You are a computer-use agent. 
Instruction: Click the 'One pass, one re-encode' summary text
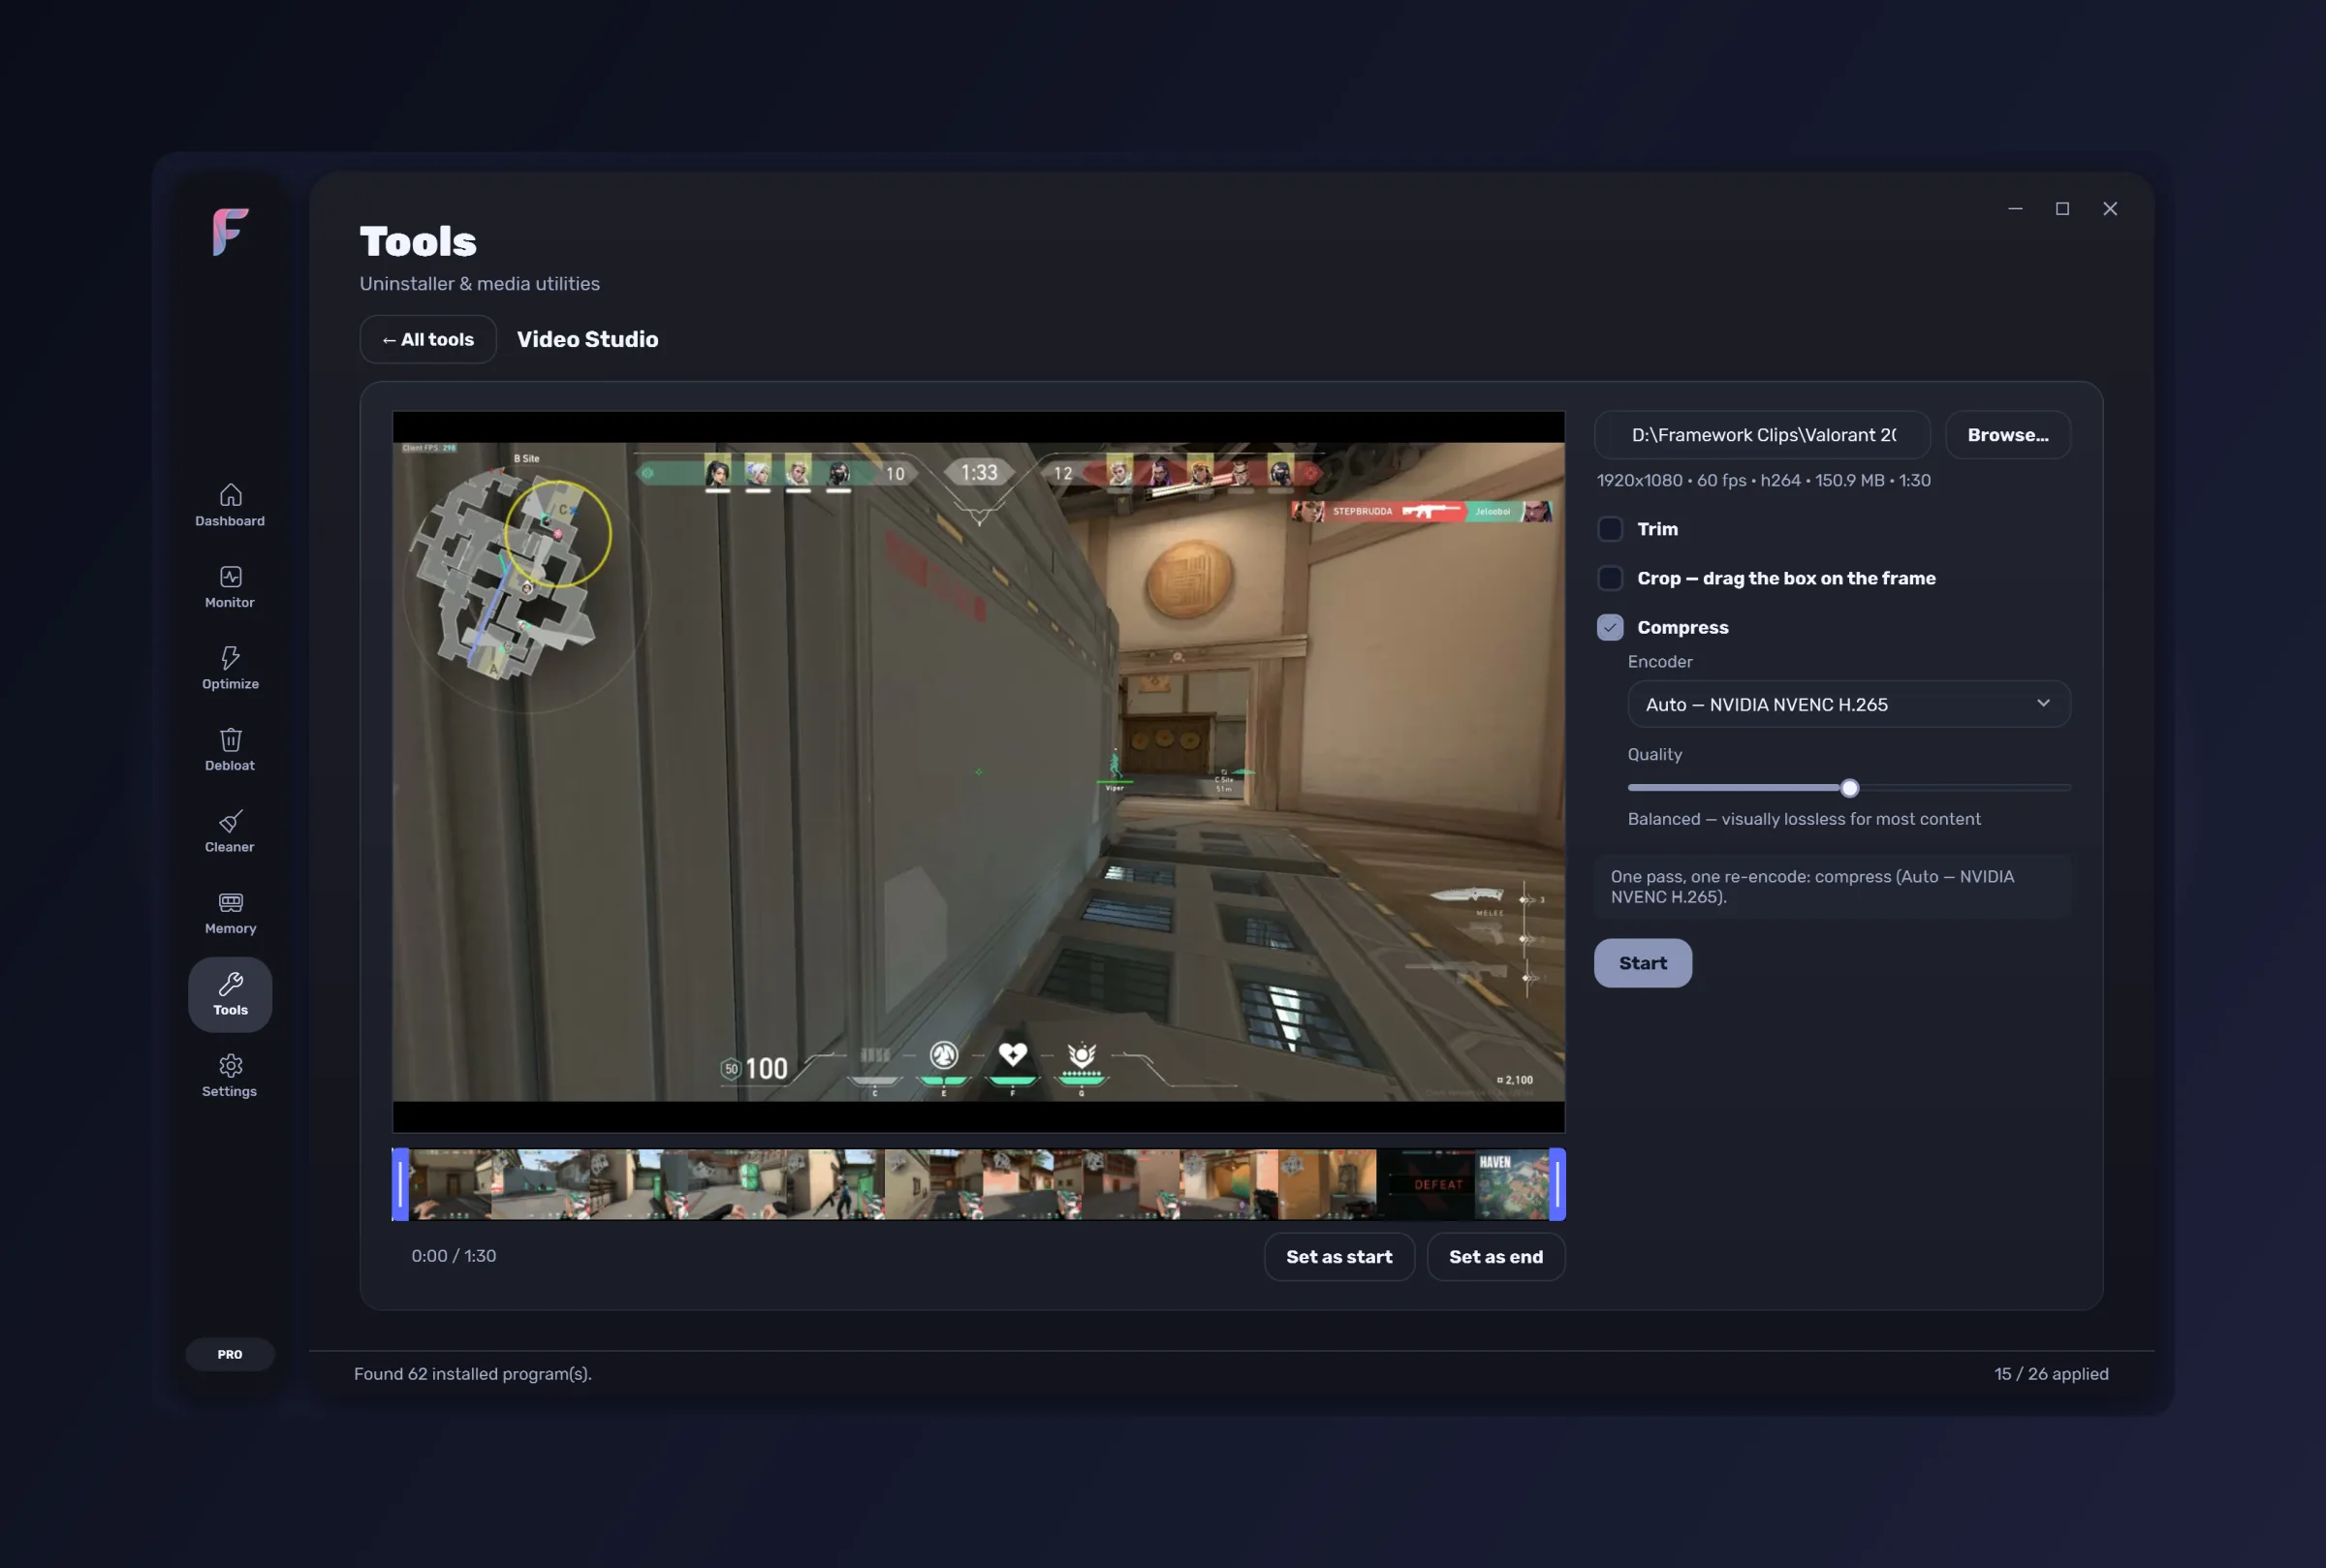pyautogui.click(x=1812, y=886)
